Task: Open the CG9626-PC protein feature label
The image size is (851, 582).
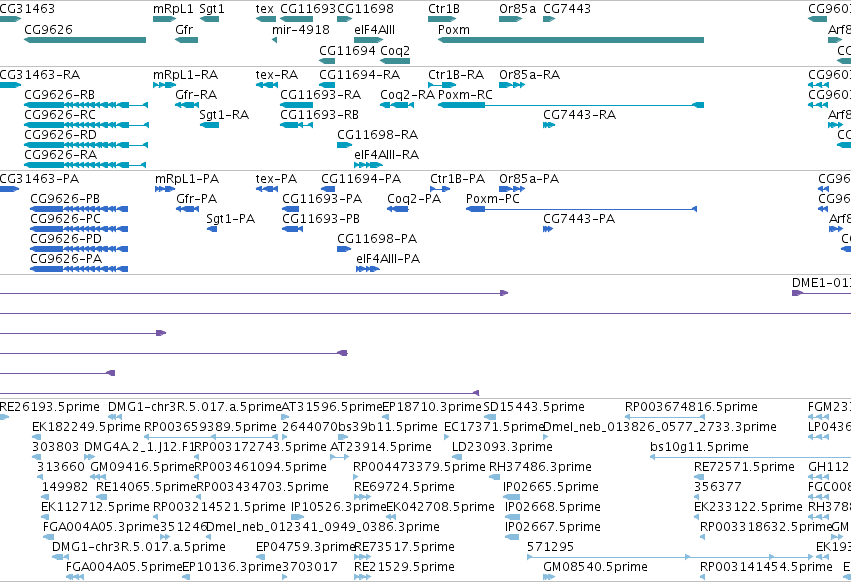Action: pos(66,219)
